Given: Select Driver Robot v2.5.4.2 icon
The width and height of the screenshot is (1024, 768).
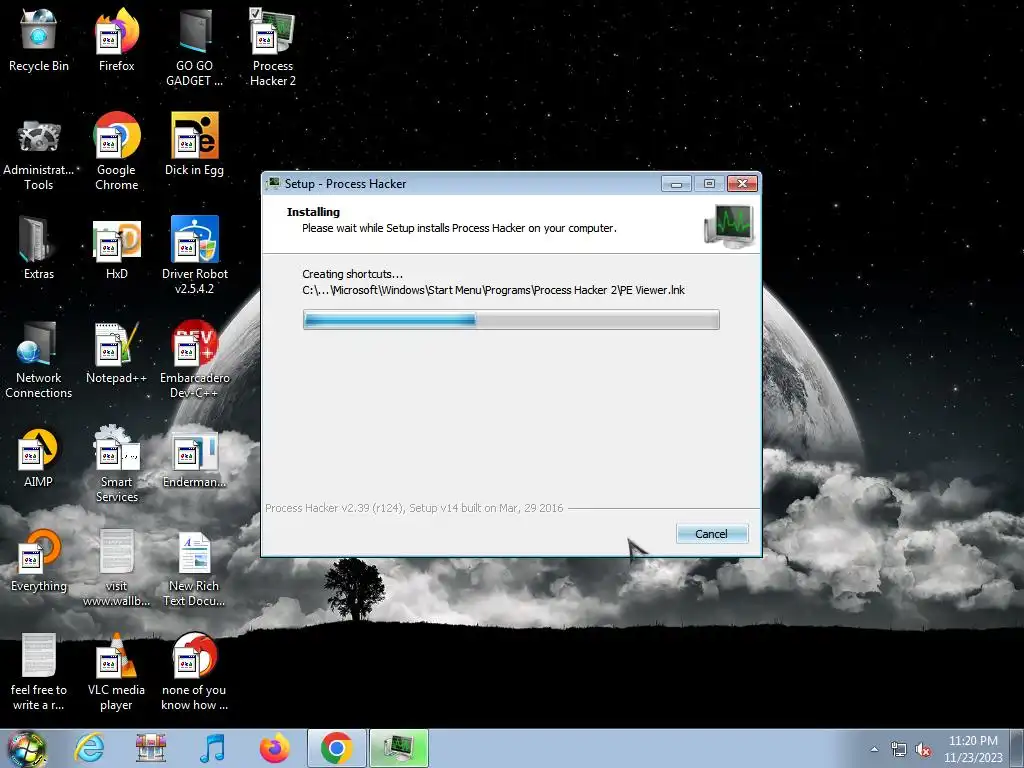Looking at the screenshot, I should click(x=194, y=255).
